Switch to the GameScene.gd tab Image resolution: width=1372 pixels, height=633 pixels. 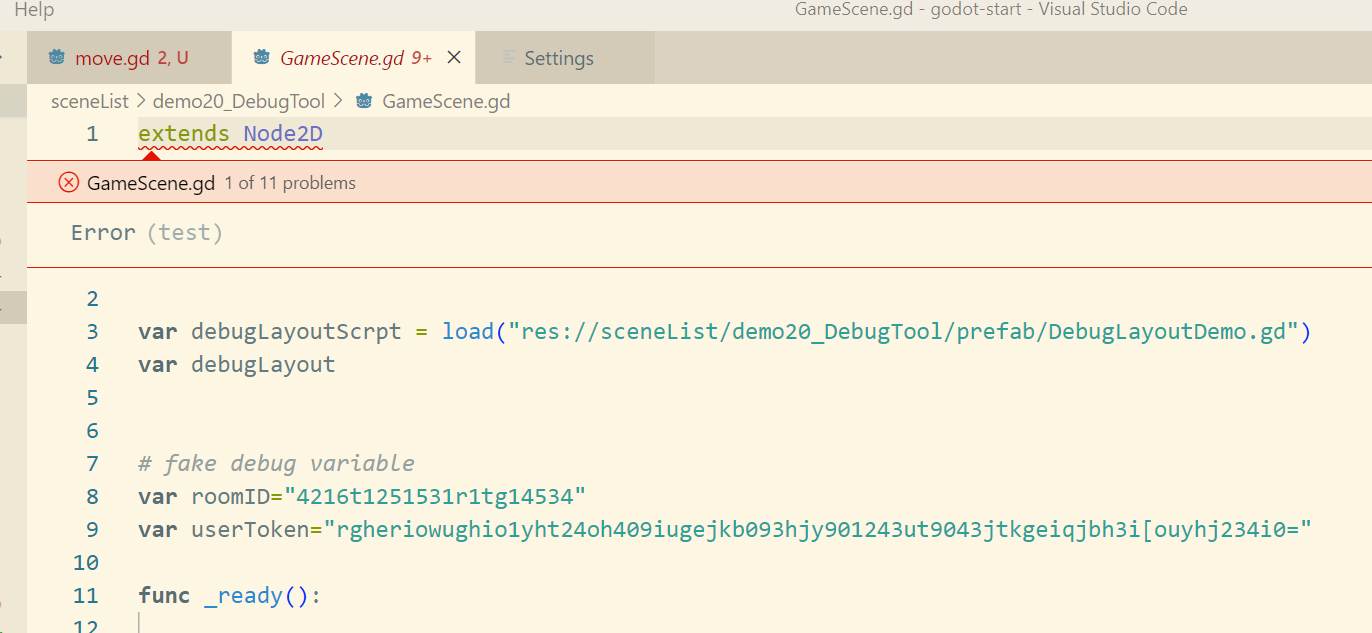tap(354, 58)
